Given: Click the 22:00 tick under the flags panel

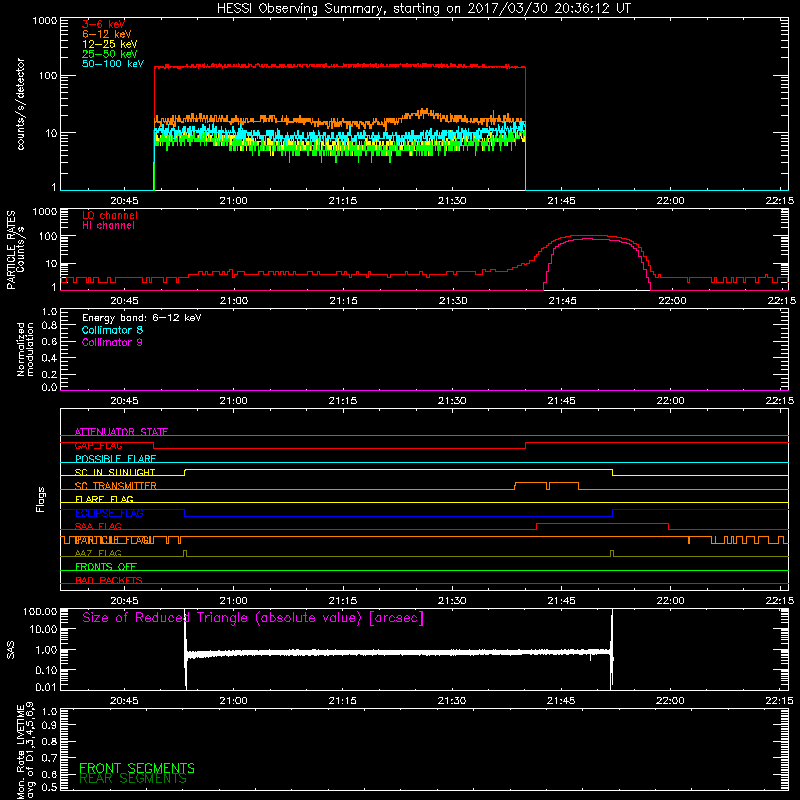Looking at the screenshot, I should (670, 601).
